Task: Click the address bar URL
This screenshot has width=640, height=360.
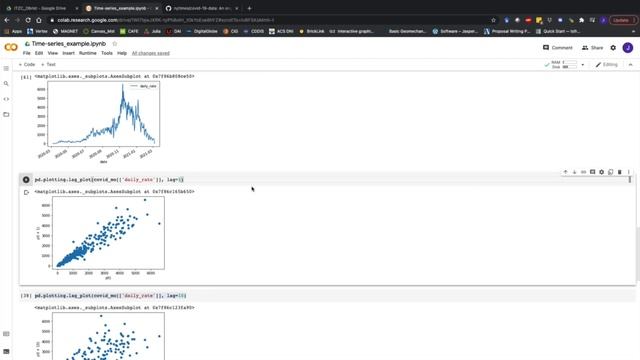Action: [x=166, y=20]
